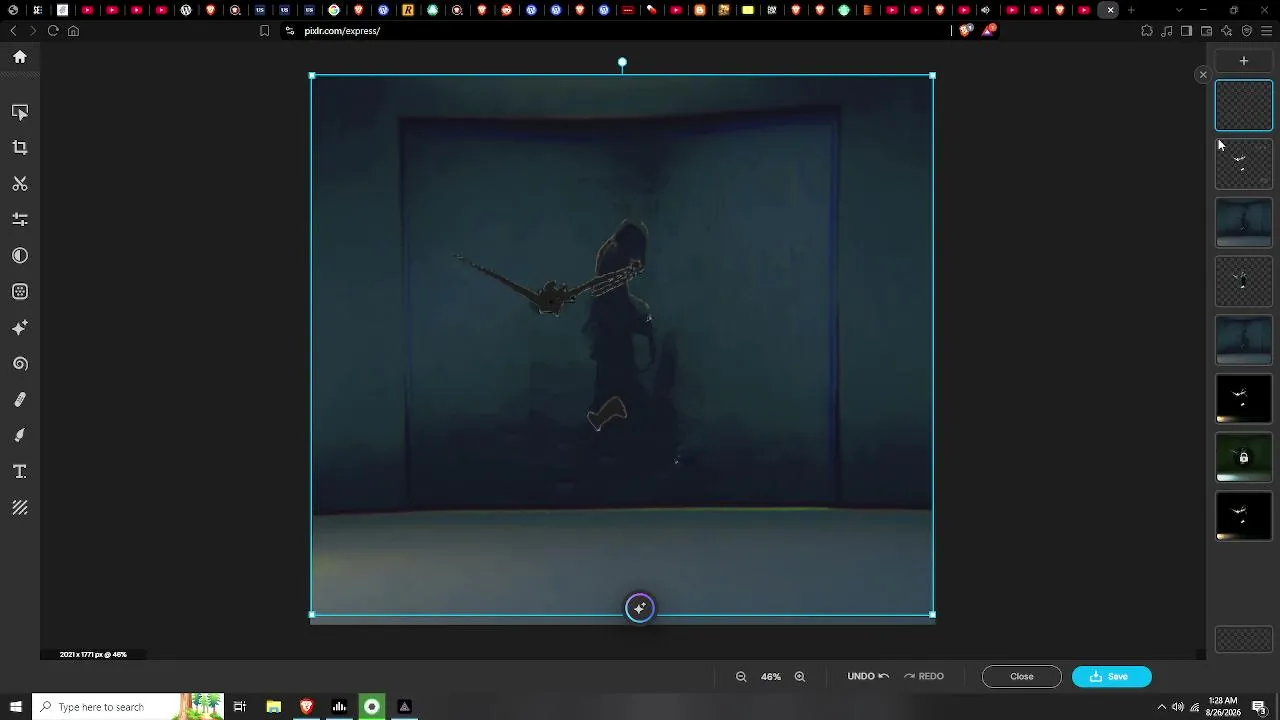This screenshot has height=720, width=1280.
Task: Open the taskbar clock and date
Action: pyautogui.click(x=1223, y=707)
